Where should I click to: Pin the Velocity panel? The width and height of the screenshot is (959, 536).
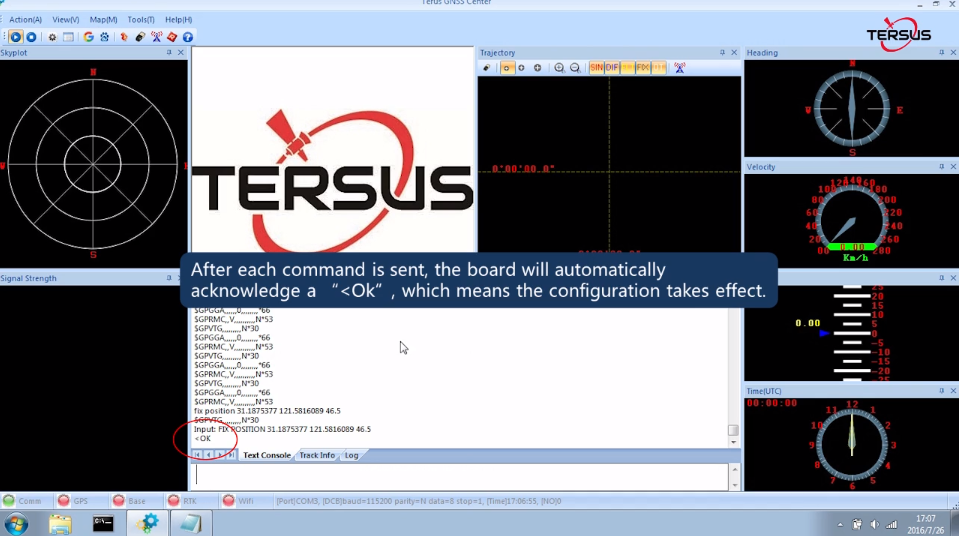pos(941,166)
